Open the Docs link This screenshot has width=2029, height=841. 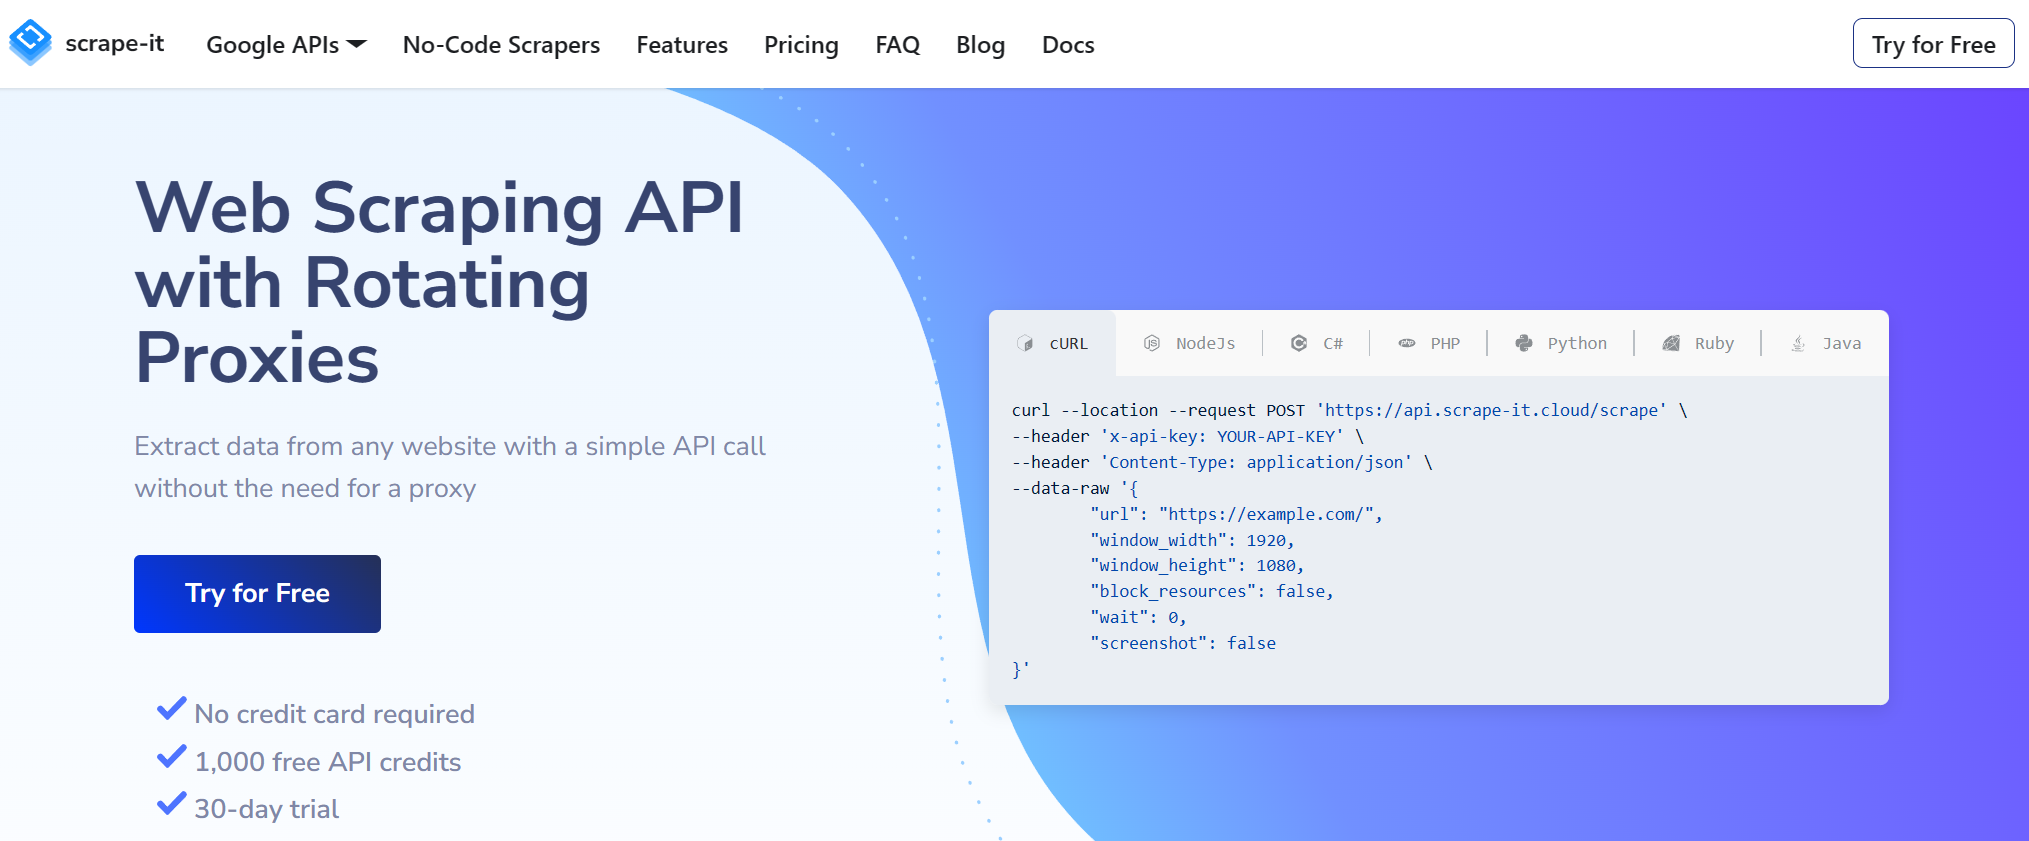tap(1068, 45)
